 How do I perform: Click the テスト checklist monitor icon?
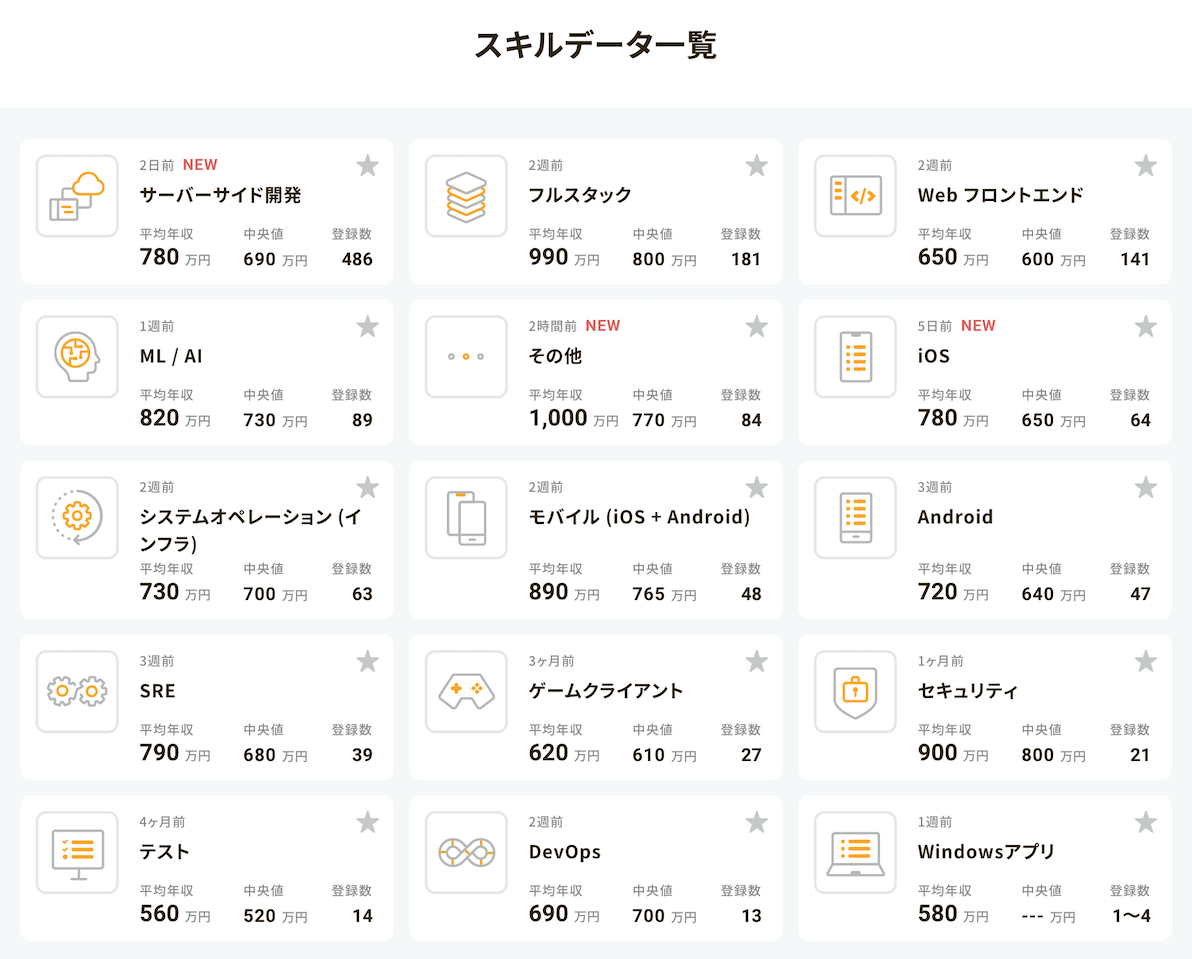click(x=77, y=853)
